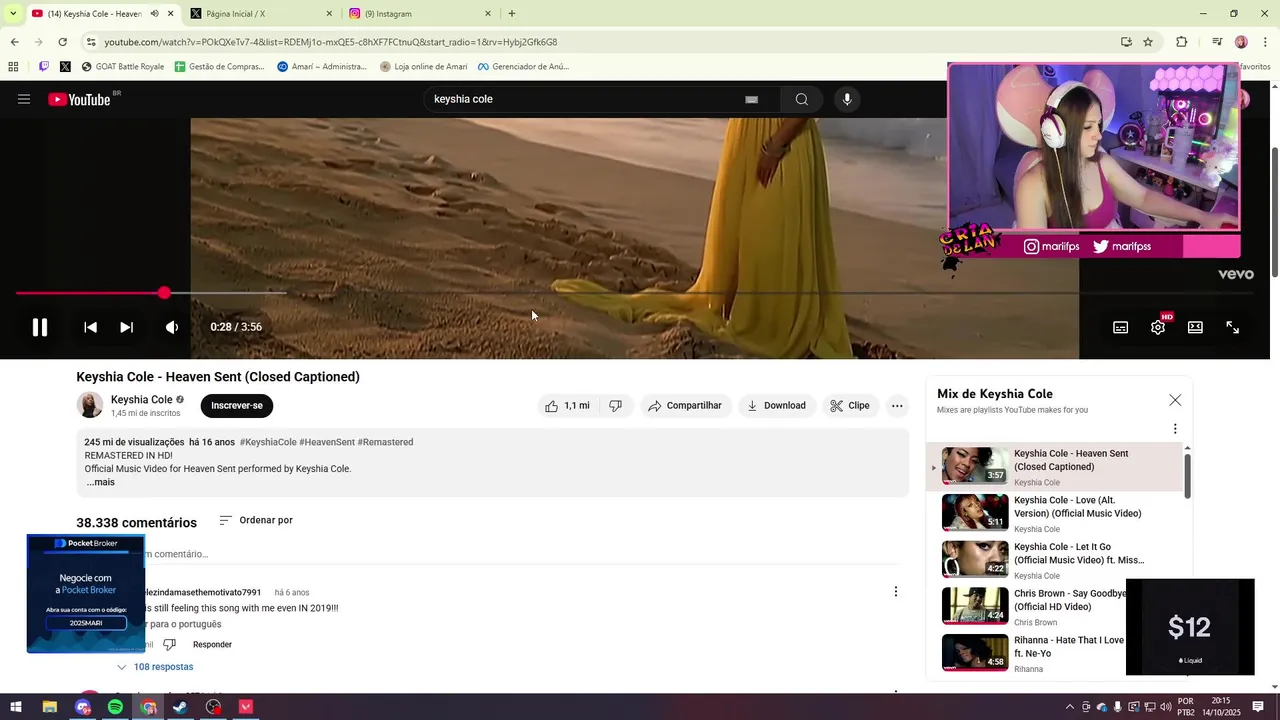Create a clip with Clipe button
The image size is (1280, 720).
850,406
